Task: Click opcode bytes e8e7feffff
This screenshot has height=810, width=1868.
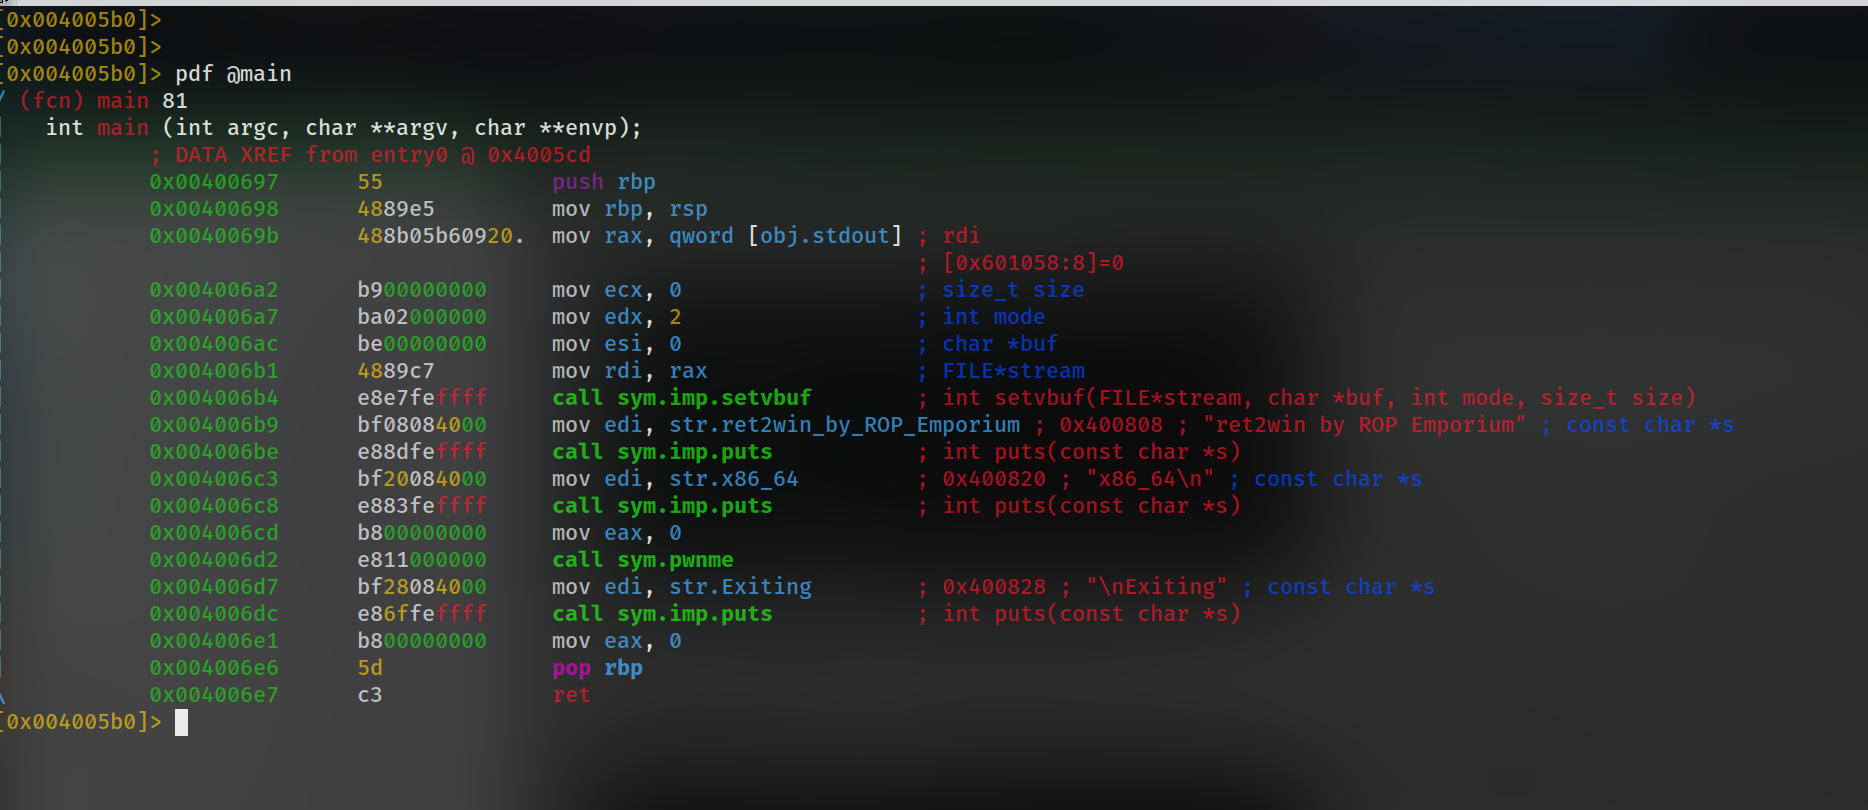Action: tap(422, 398)
